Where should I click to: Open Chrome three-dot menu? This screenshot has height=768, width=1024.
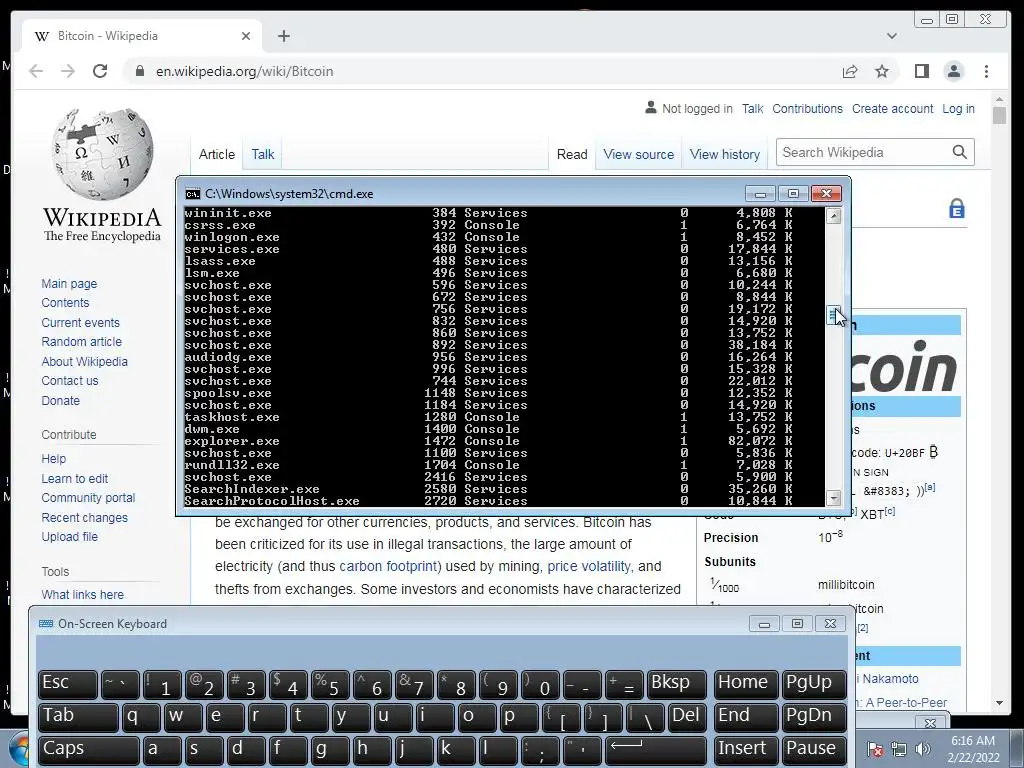tap(986, 71)
